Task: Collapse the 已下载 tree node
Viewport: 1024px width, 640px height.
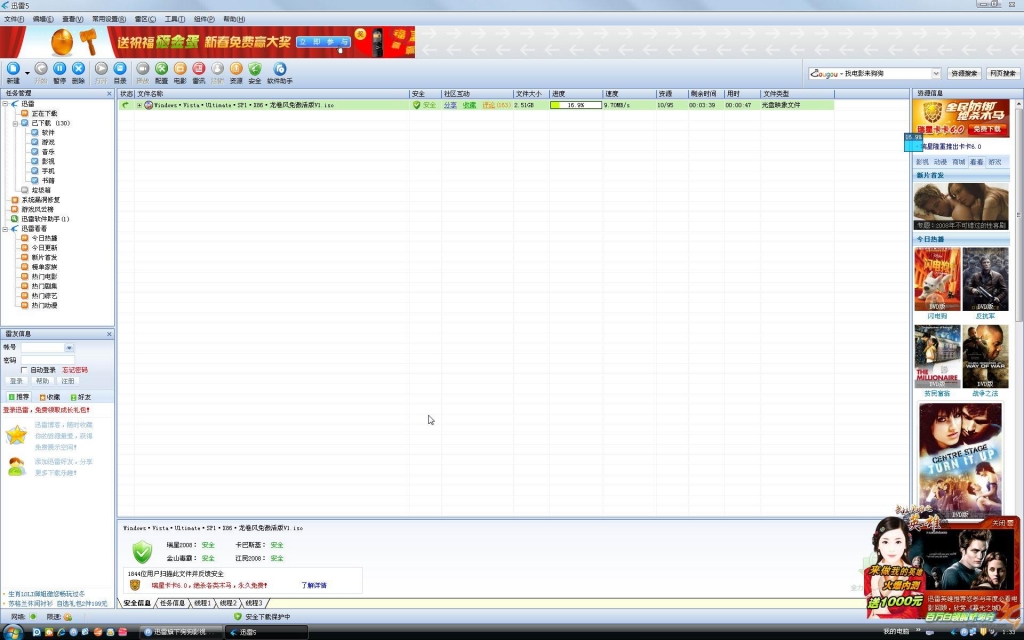Action: [15, 123]
